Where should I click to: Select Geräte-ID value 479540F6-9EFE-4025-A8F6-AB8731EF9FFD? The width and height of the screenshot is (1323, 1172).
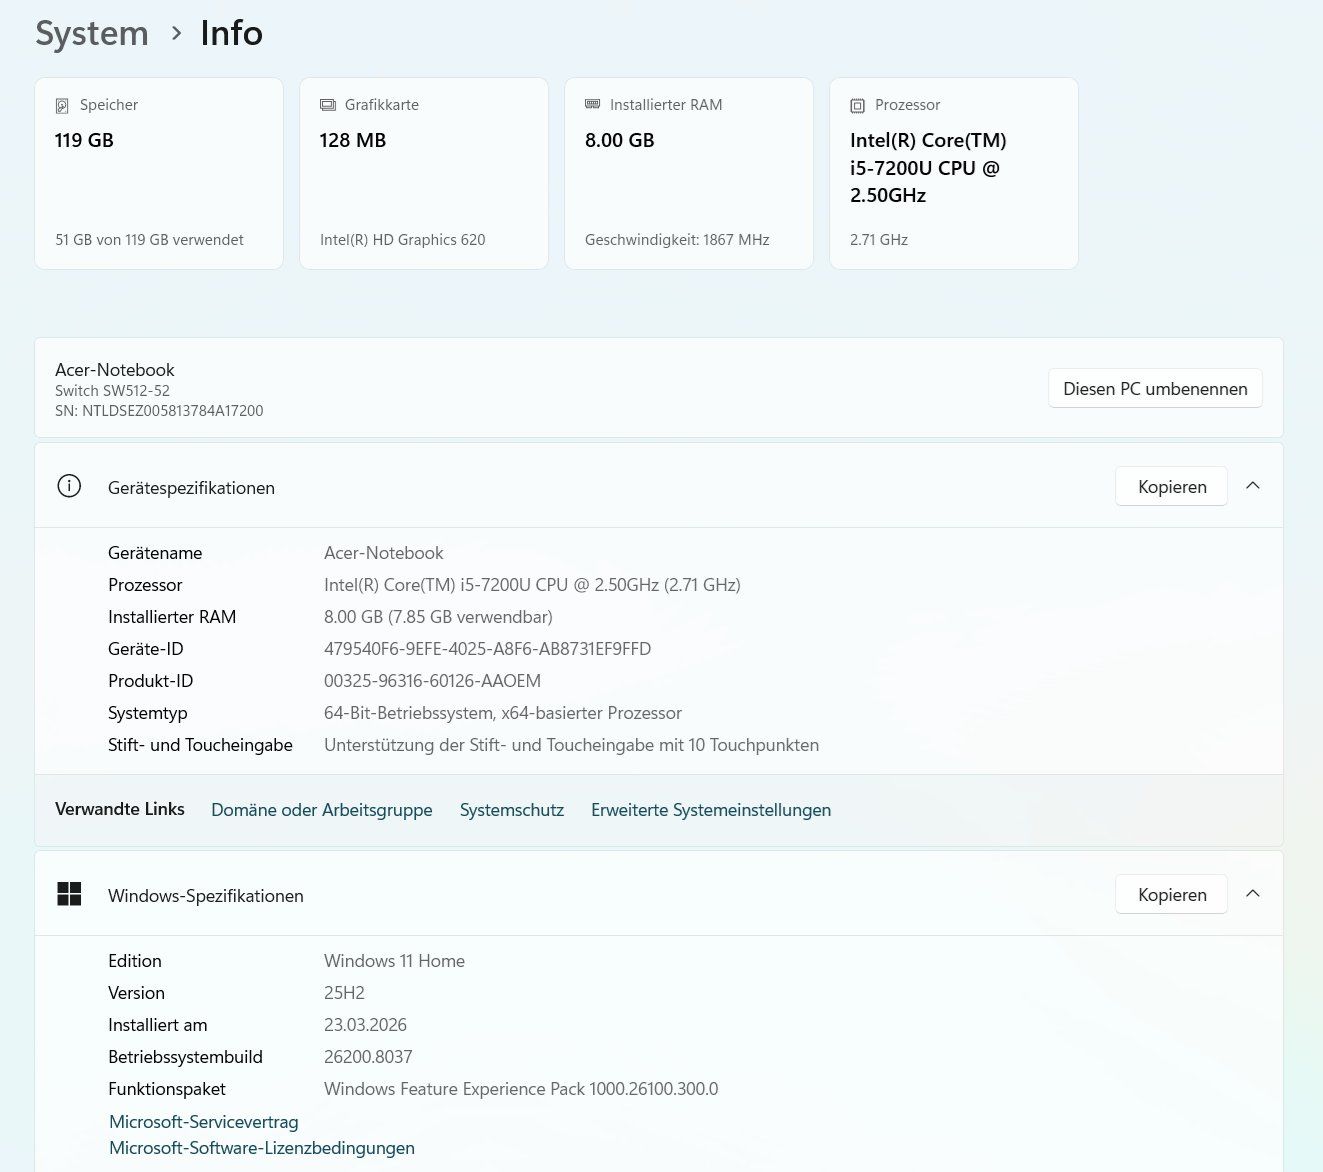pyautogui.click(x=487, y=649)
